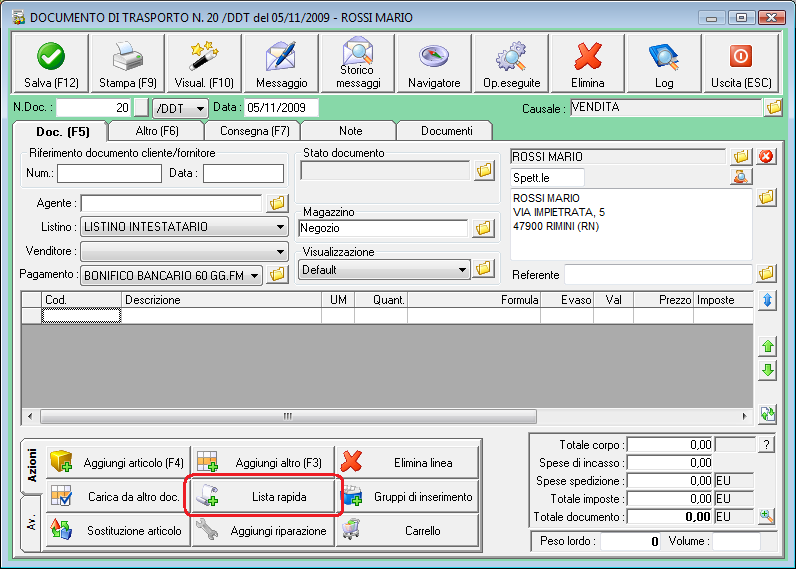Select the Av. vertical tab
Viewport: 796px width, 569px height.
31,523
